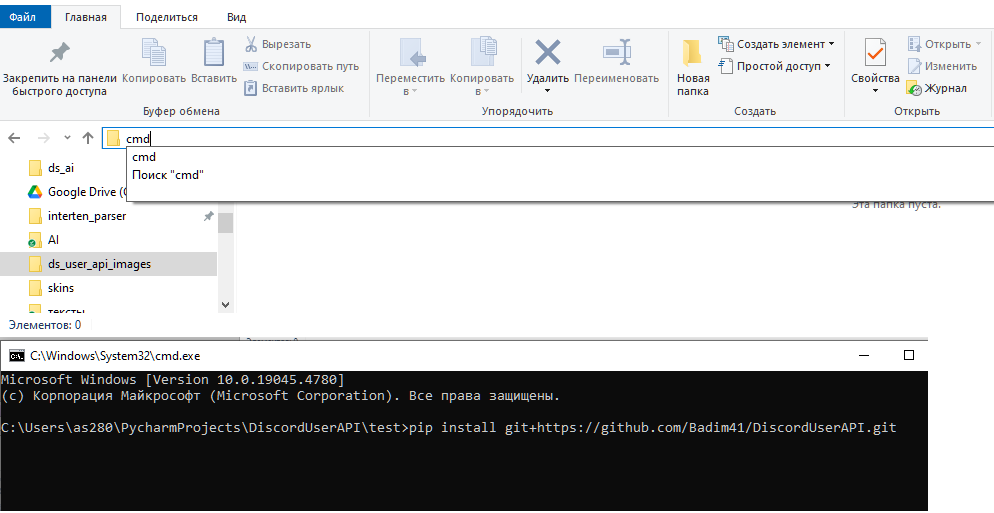This screenshot has height=513, width=994.
Task: Open the Простой доступ dropdown
Action: [x=775, y=66]
